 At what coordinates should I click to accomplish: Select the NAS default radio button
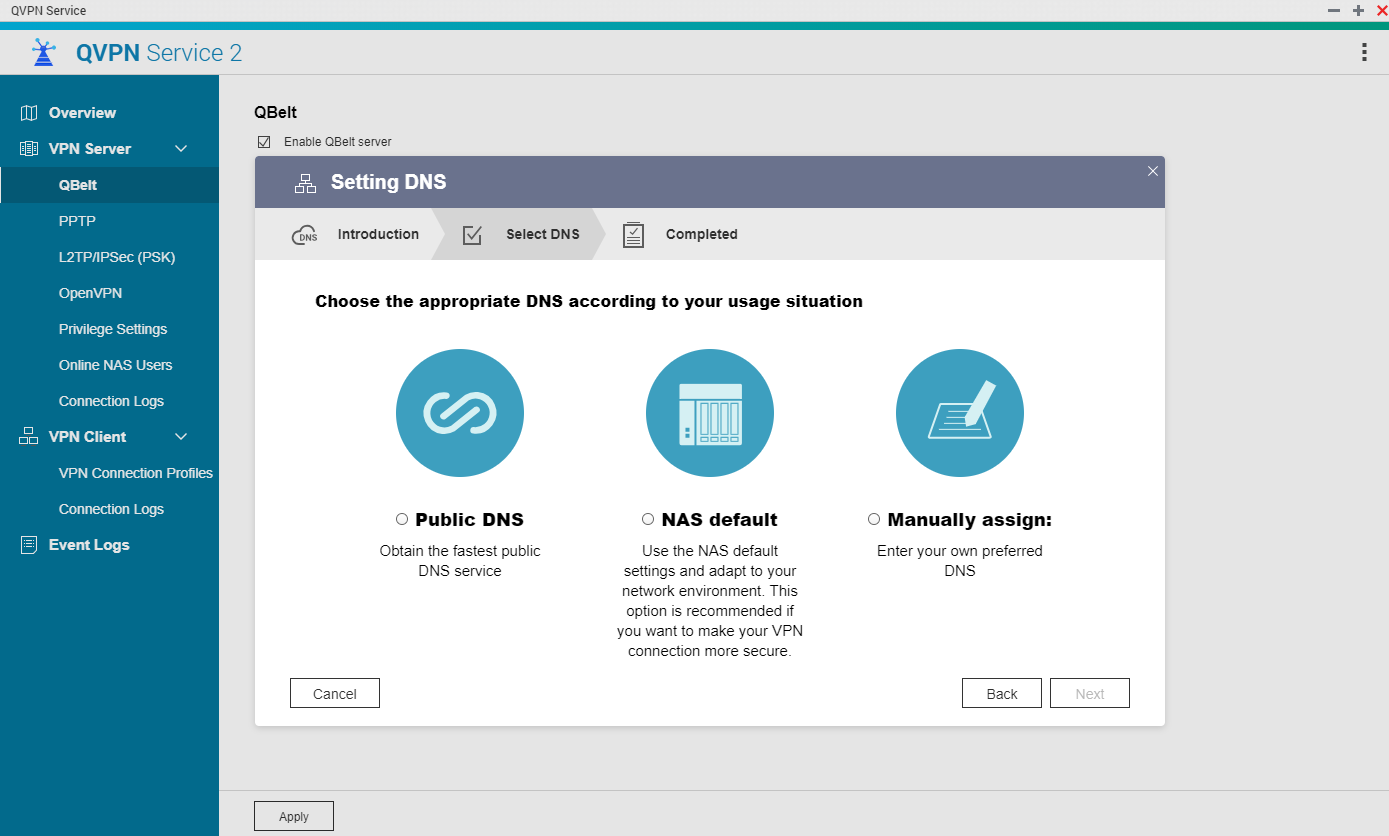tap(648, 519)
